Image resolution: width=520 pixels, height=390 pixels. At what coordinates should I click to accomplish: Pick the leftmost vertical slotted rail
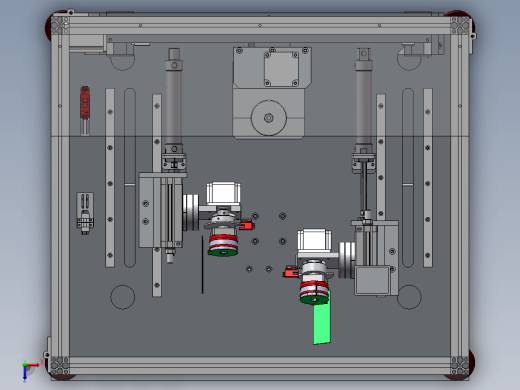click(110, 178)
